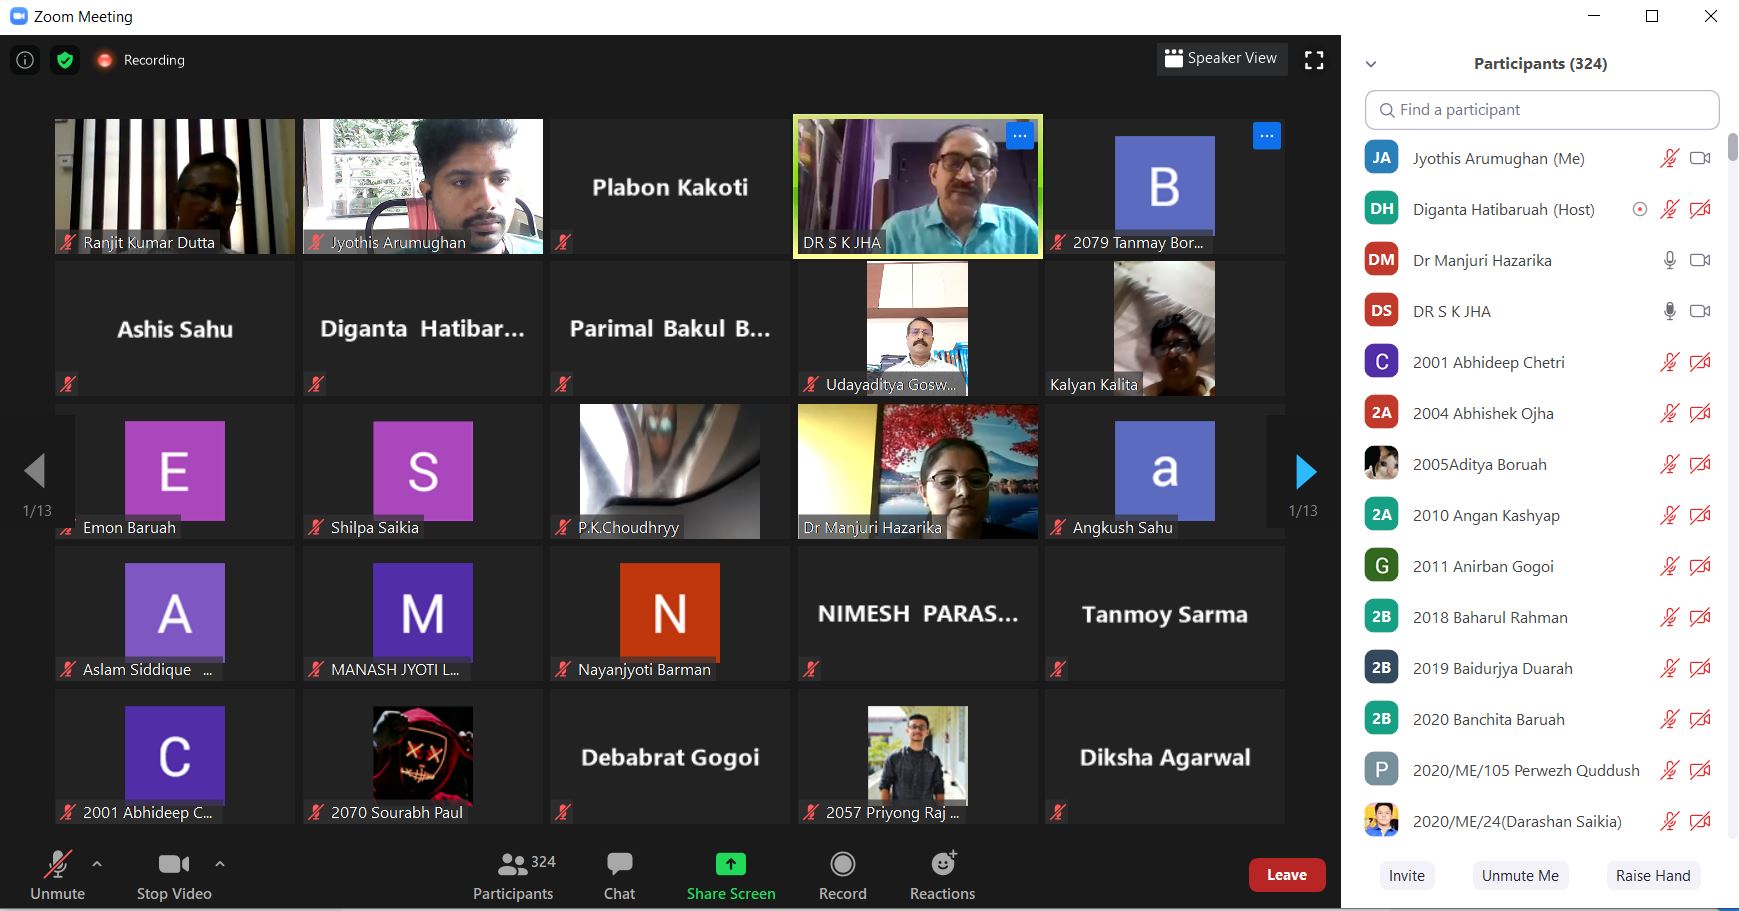The width and height of the screenshot is (1739, 911).
Task: Open the Reactions menu
Action: click(942, 875)
